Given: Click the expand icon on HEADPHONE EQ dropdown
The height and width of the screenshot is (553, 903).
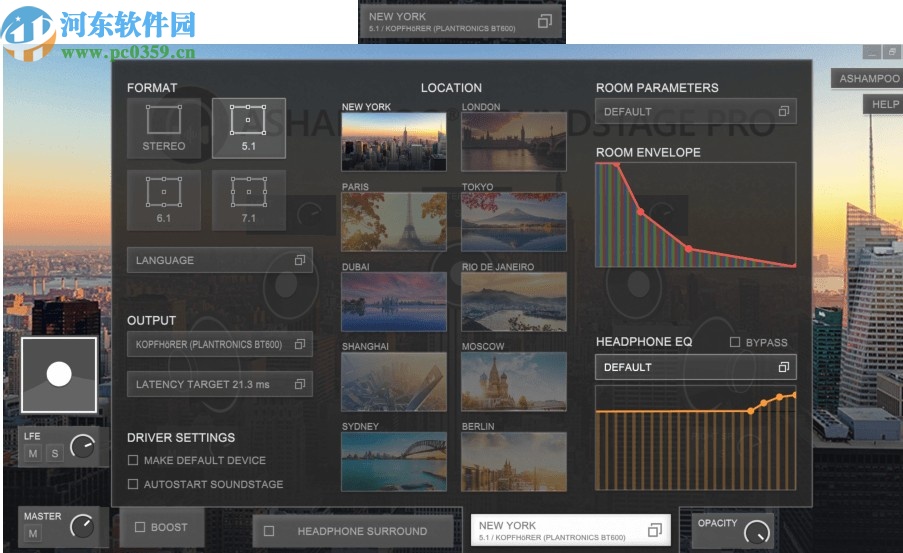Looking at the screenshot, I should 784,367.
